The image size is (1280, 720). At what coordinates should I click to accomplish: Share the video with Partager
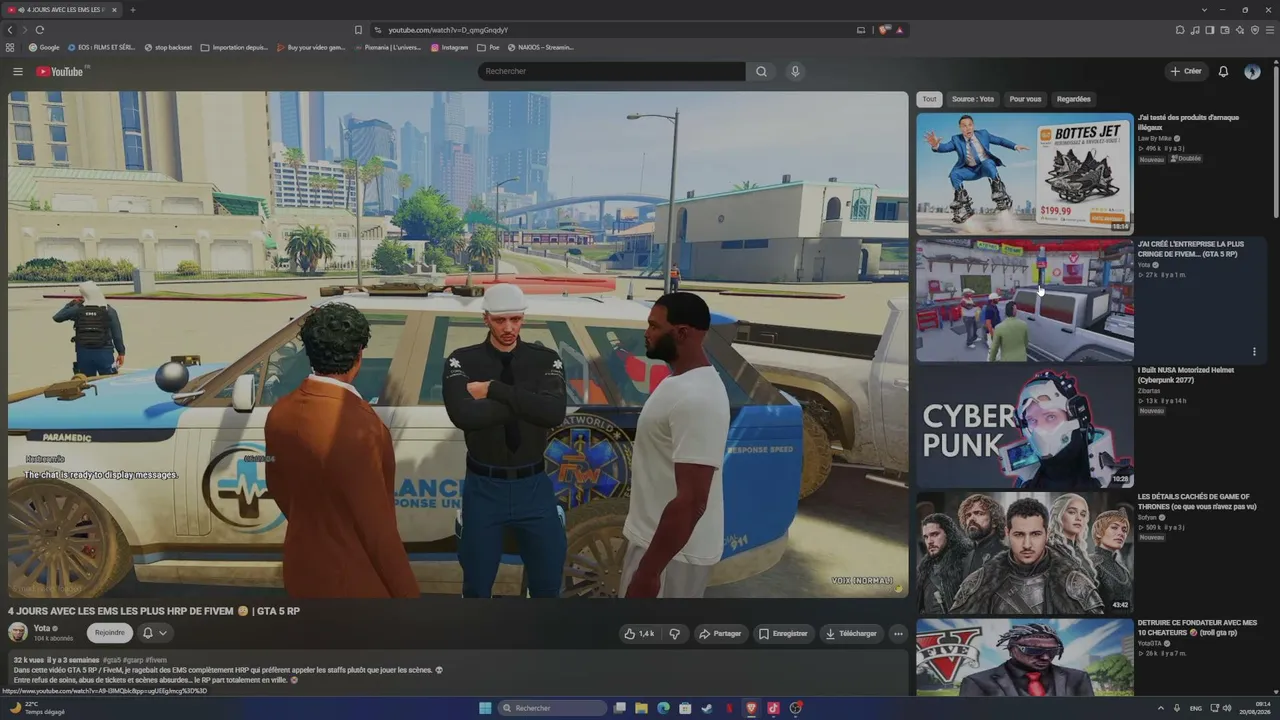pos(720,633)
